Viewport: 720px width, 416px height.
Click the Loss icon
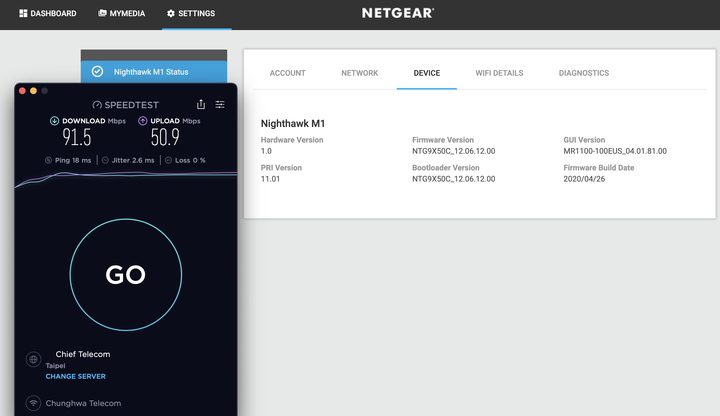tap(169, 160)
